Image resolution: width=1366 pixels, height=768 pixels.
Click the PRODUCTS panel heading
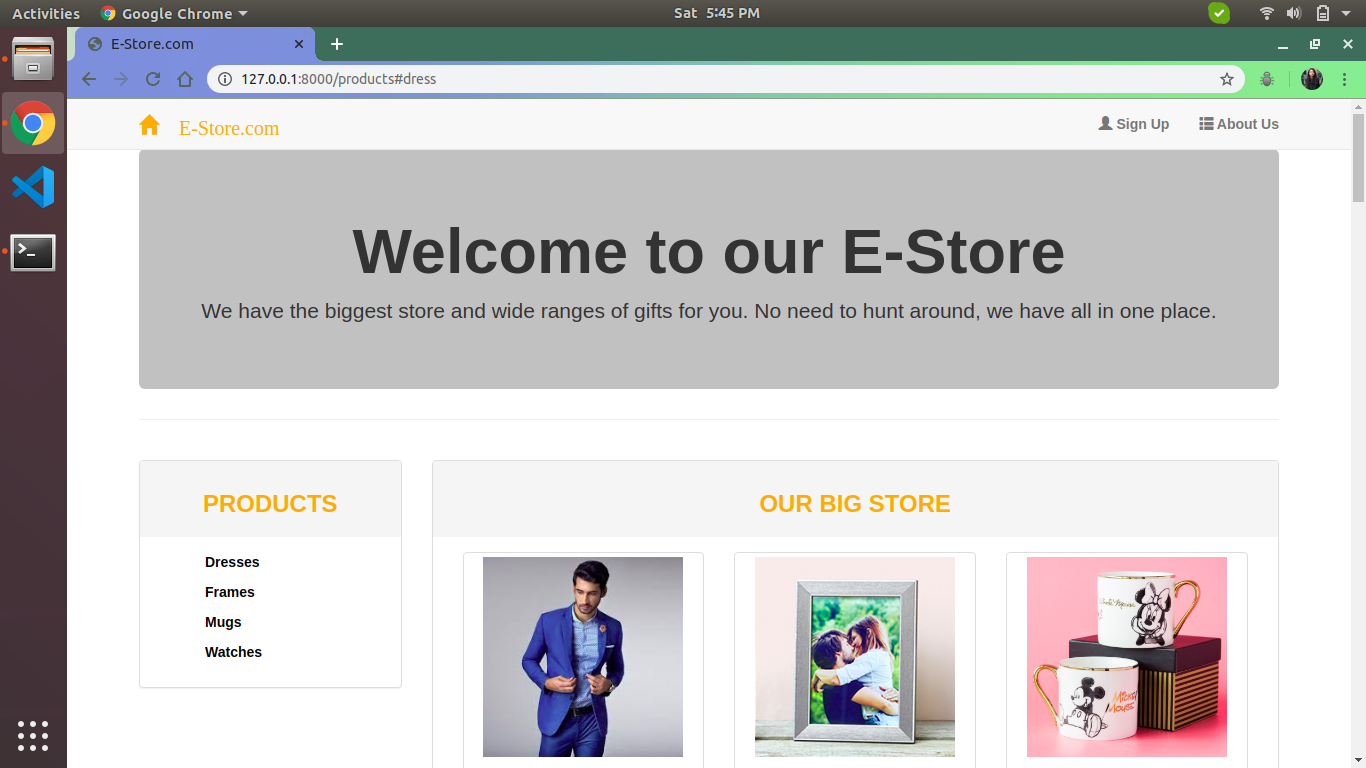pyautogui.click(x=270, y=504)
